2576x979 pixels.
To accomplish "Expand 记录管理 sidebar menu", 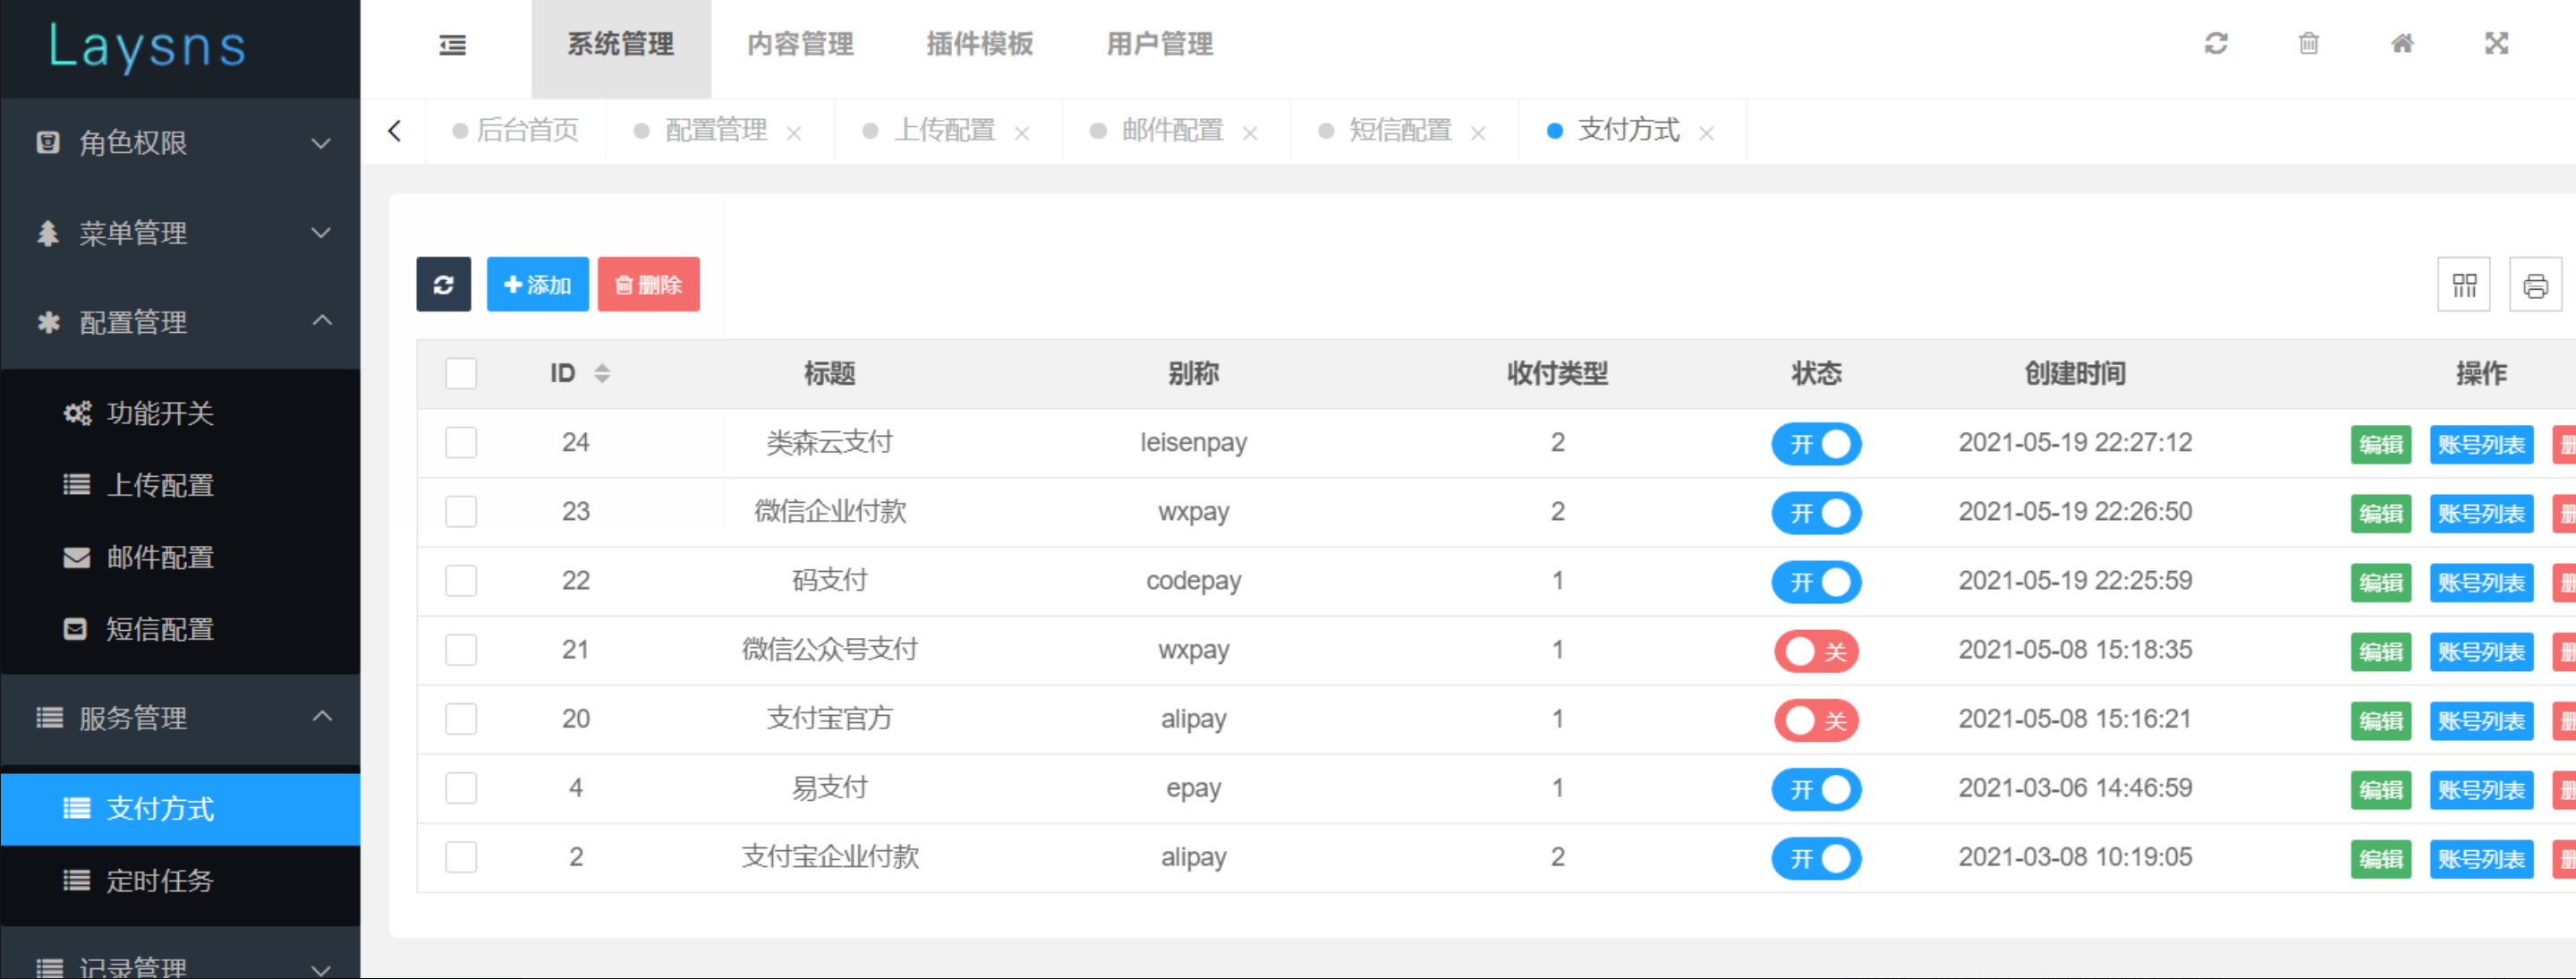I will pyautogui.click(x=179, y=961).
